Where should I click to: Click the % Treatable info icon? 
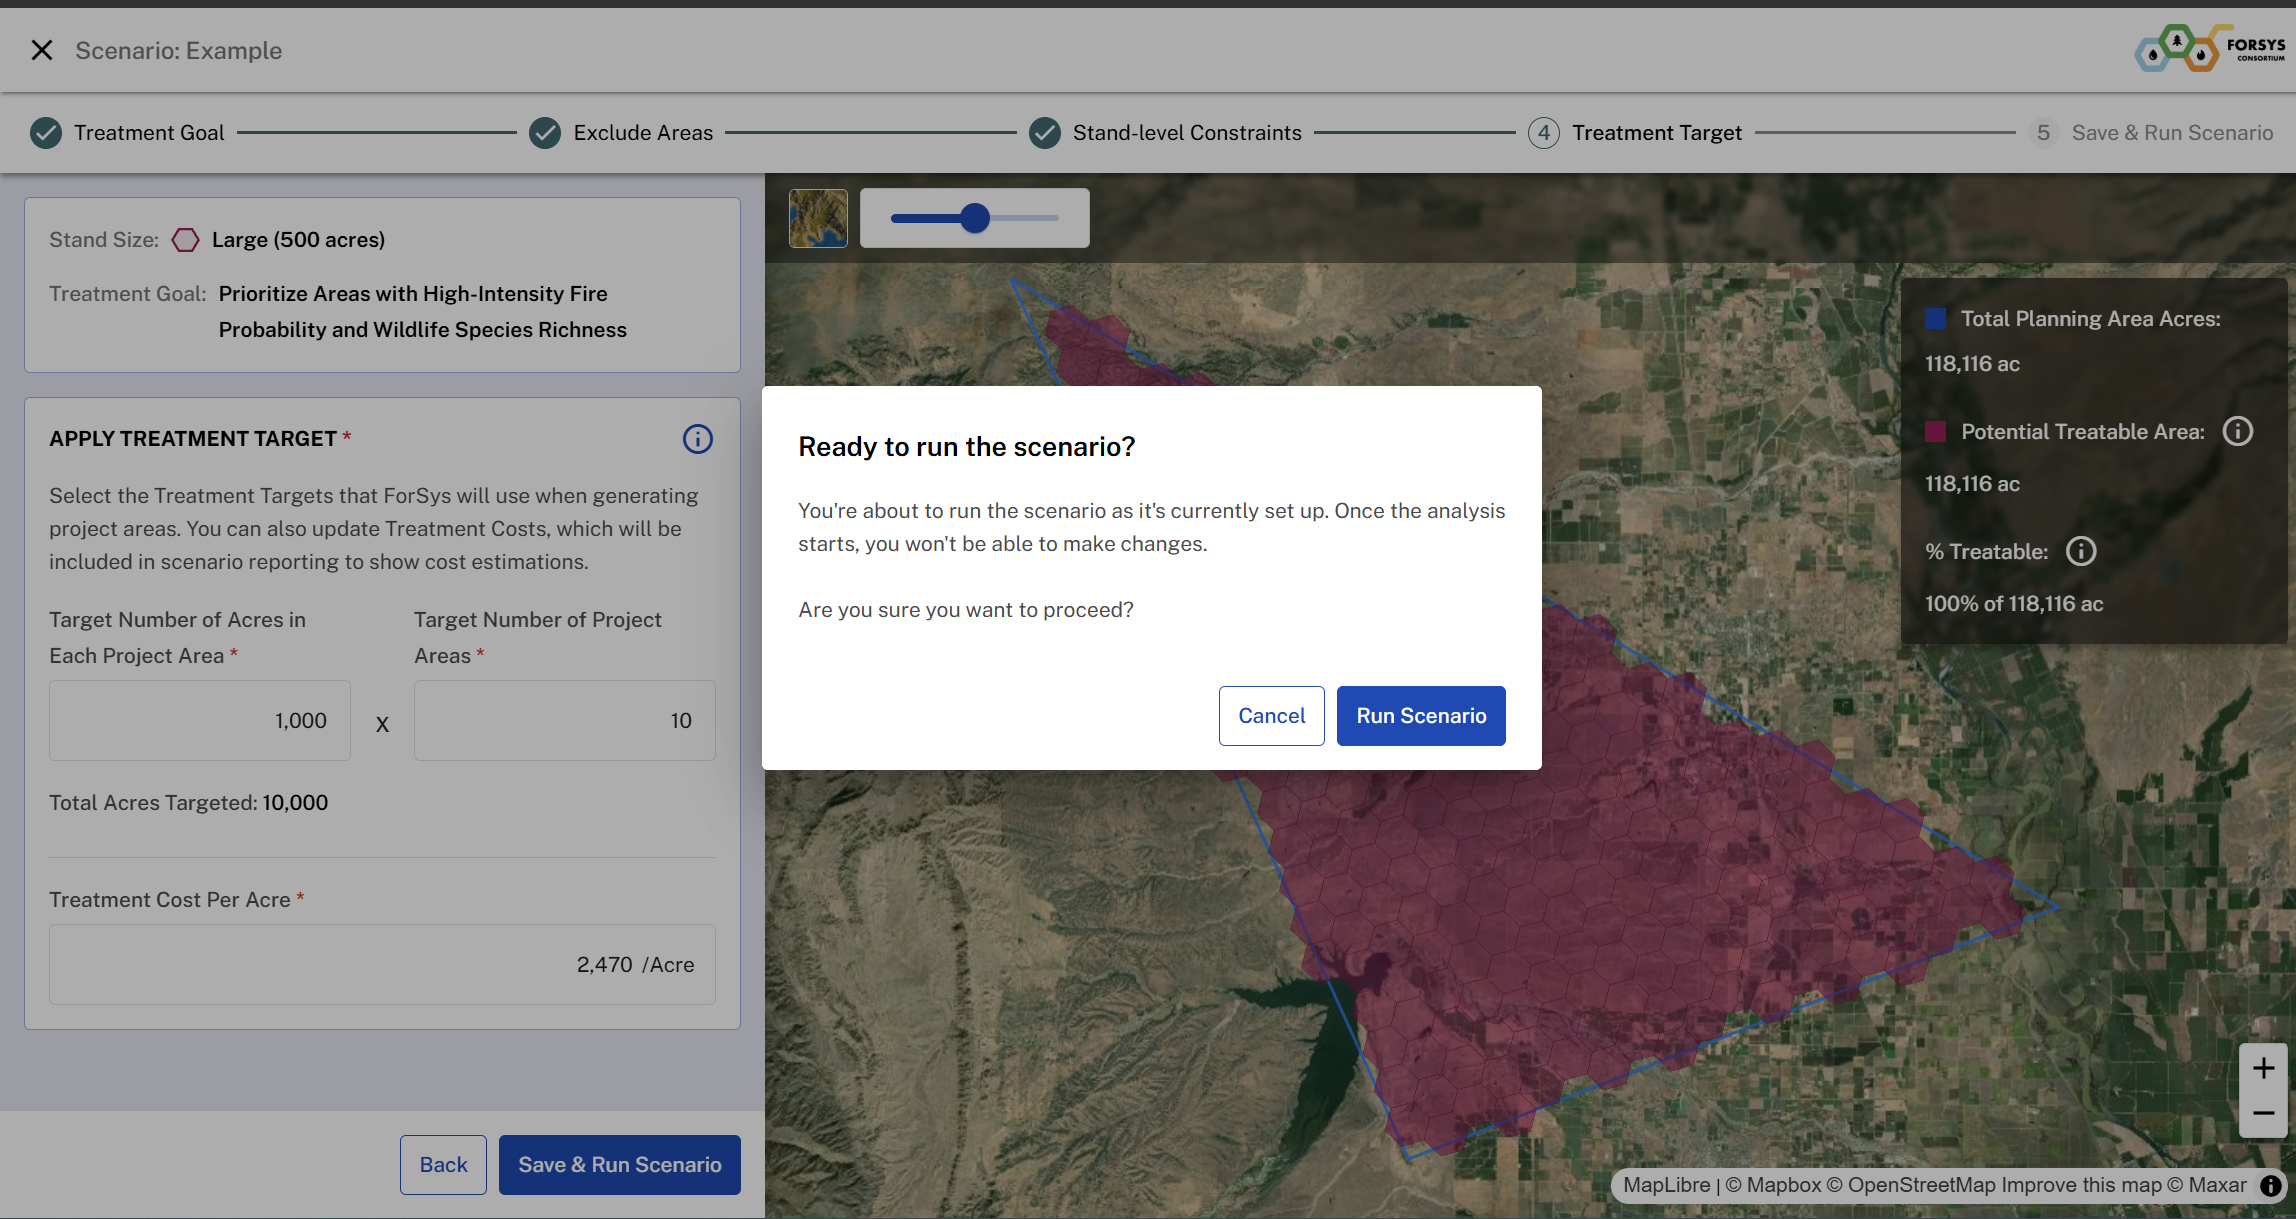pyautogui.click(x=2080, y=552)
